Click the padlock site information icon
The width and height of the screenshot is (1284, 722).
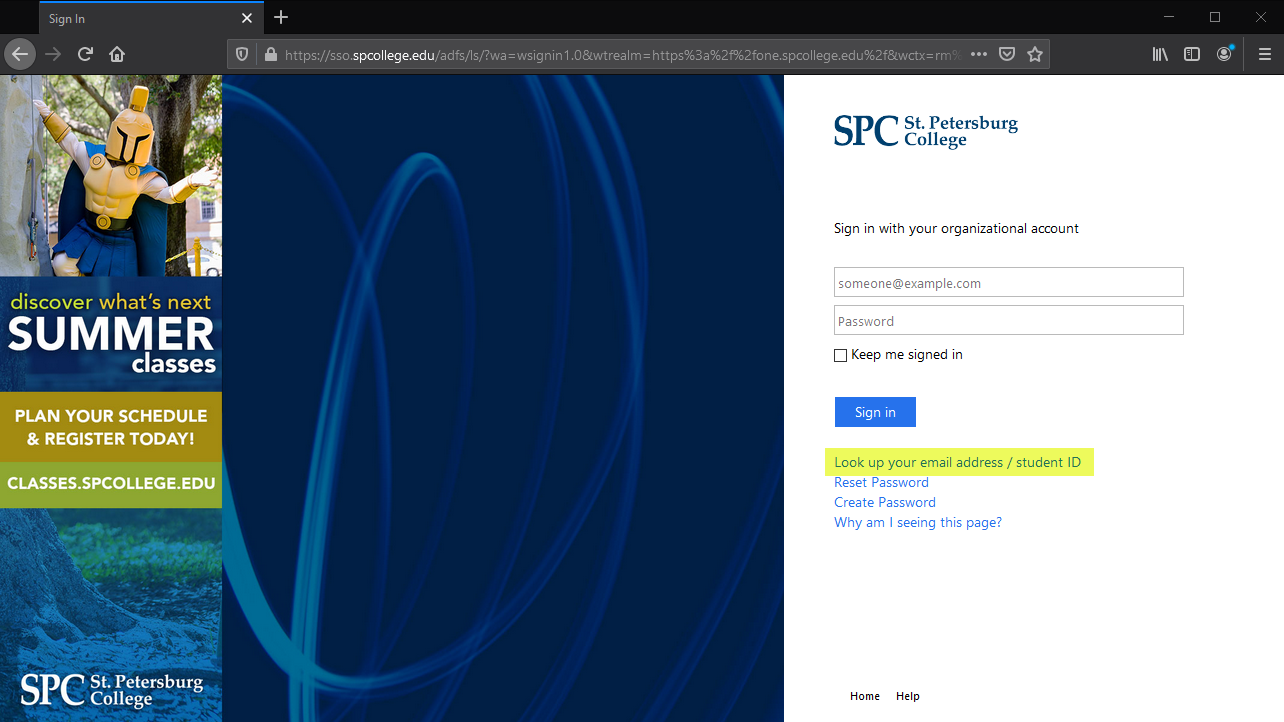tap(269, 54)
